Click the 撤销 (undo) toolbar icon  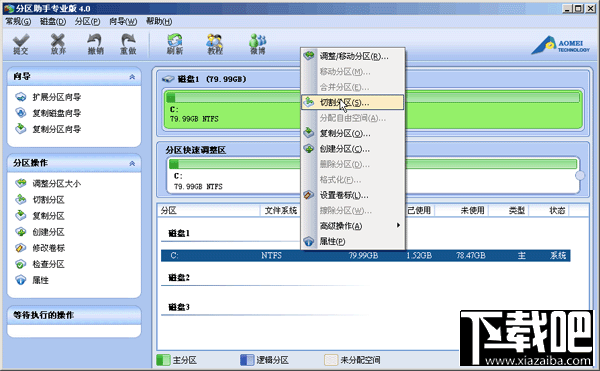[95, 44]
